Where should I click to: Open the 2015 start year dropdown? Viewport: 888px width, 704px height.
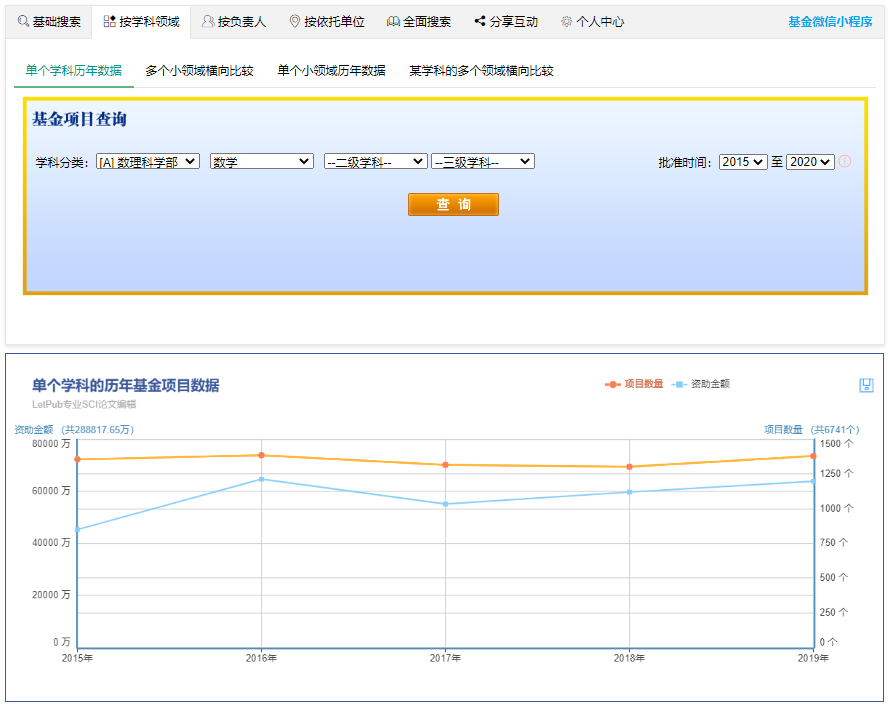[x=741, y=161]
